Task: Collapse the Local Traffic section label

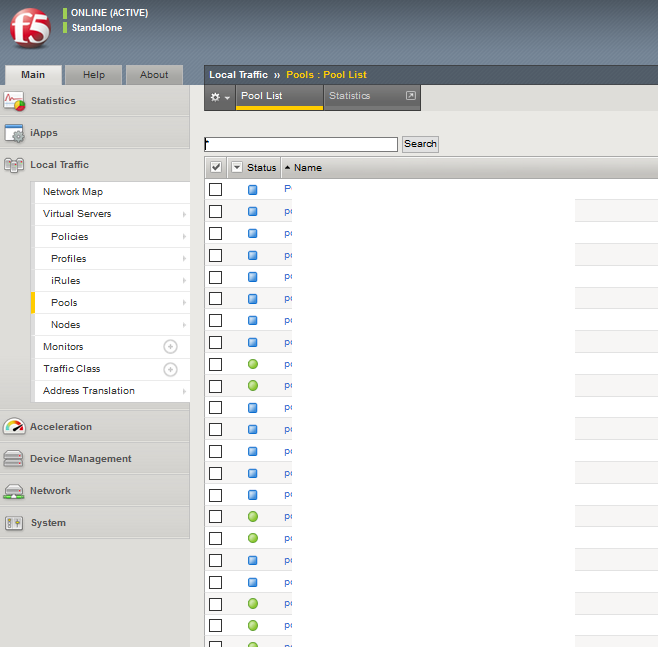Action: 60,164
